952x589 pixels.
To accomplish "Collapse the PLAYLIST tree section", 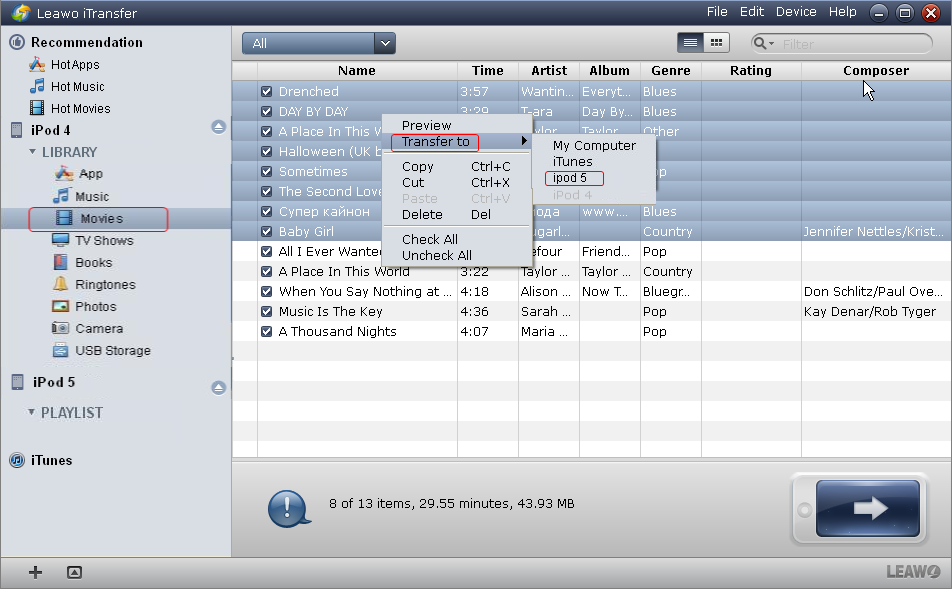I will [31, 412].
